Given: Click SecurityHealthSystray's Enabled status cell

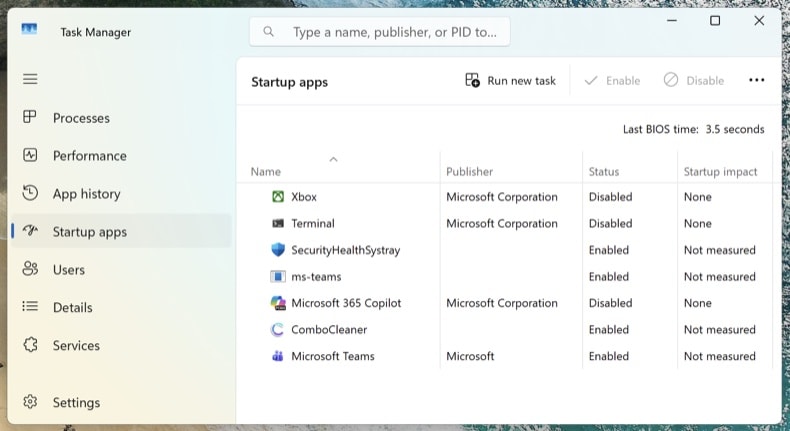Looking at the screenshot, I should pyautogui.click(x=609, y=250).
